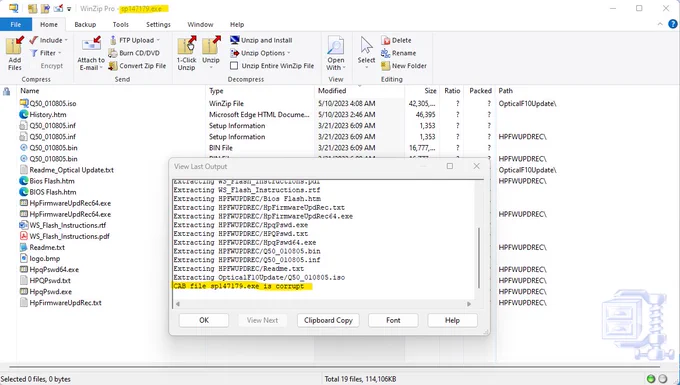This screenshot has width=680, height=385.
Task: Click the green status indicator light
Action: (651, 379)
